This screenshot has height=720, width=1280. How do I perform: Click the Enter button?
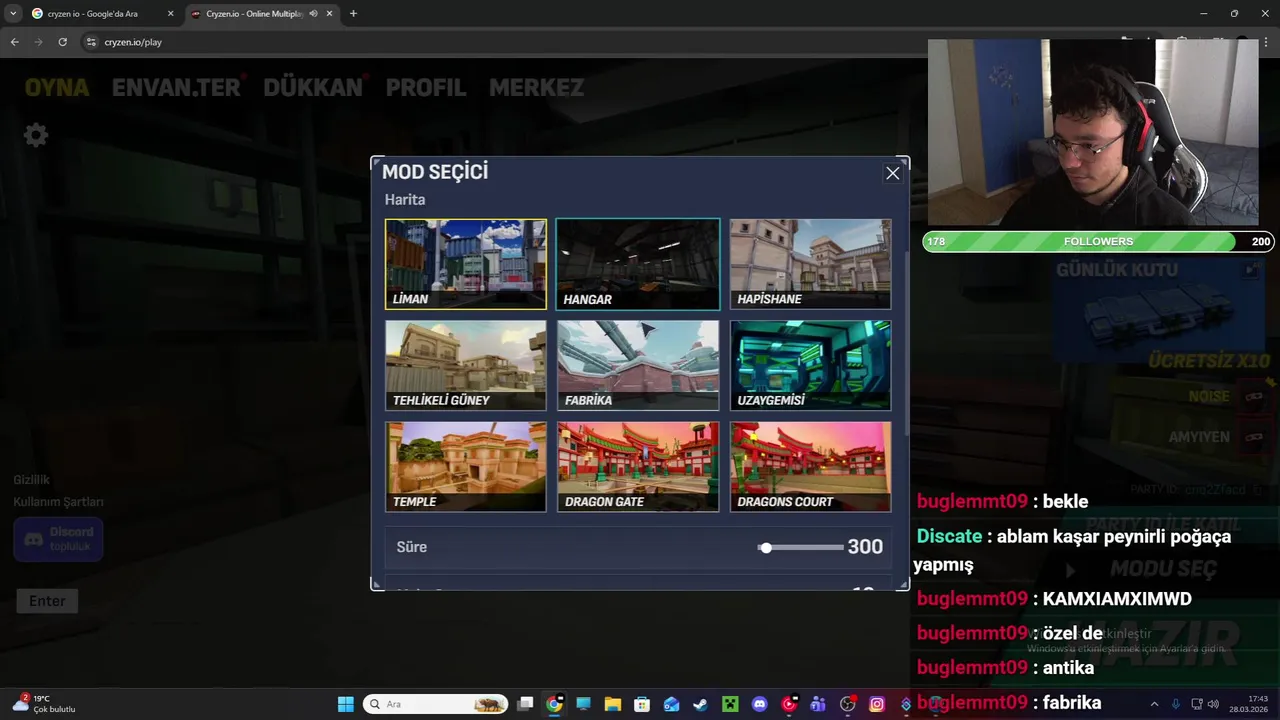[x=47, y=601]
